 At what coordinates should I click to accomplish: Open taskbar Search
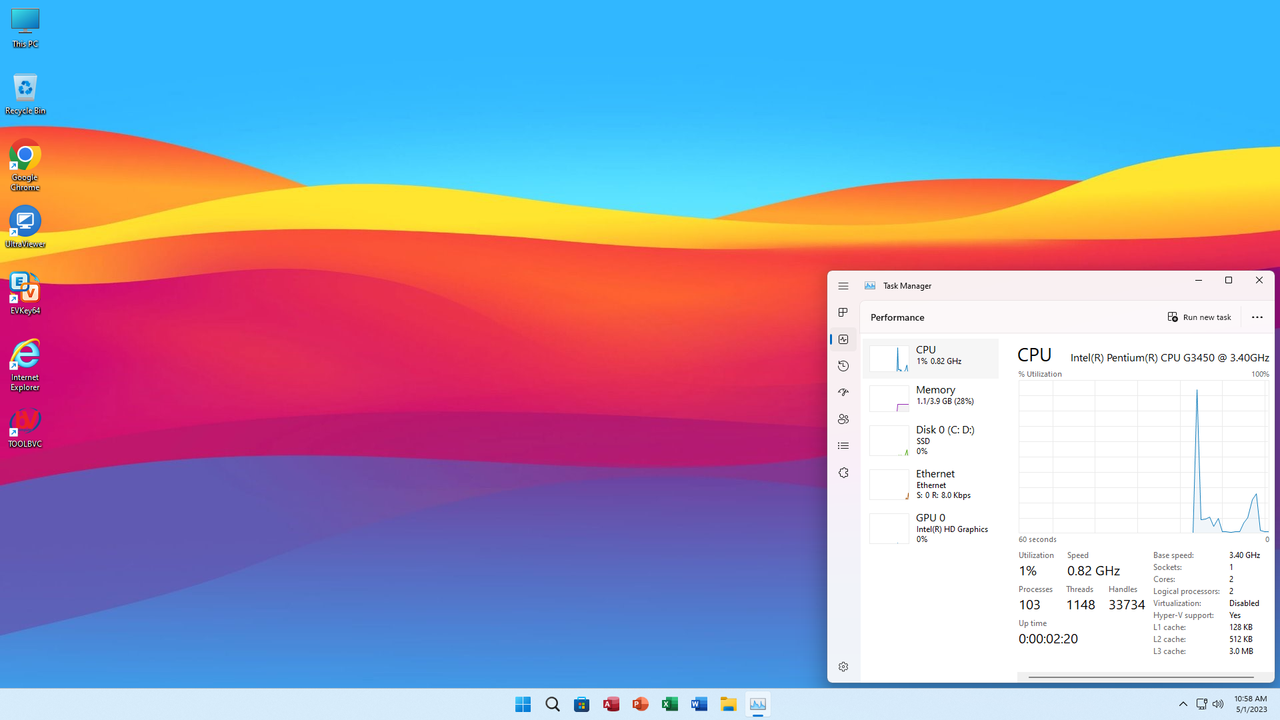click(552, 704)
